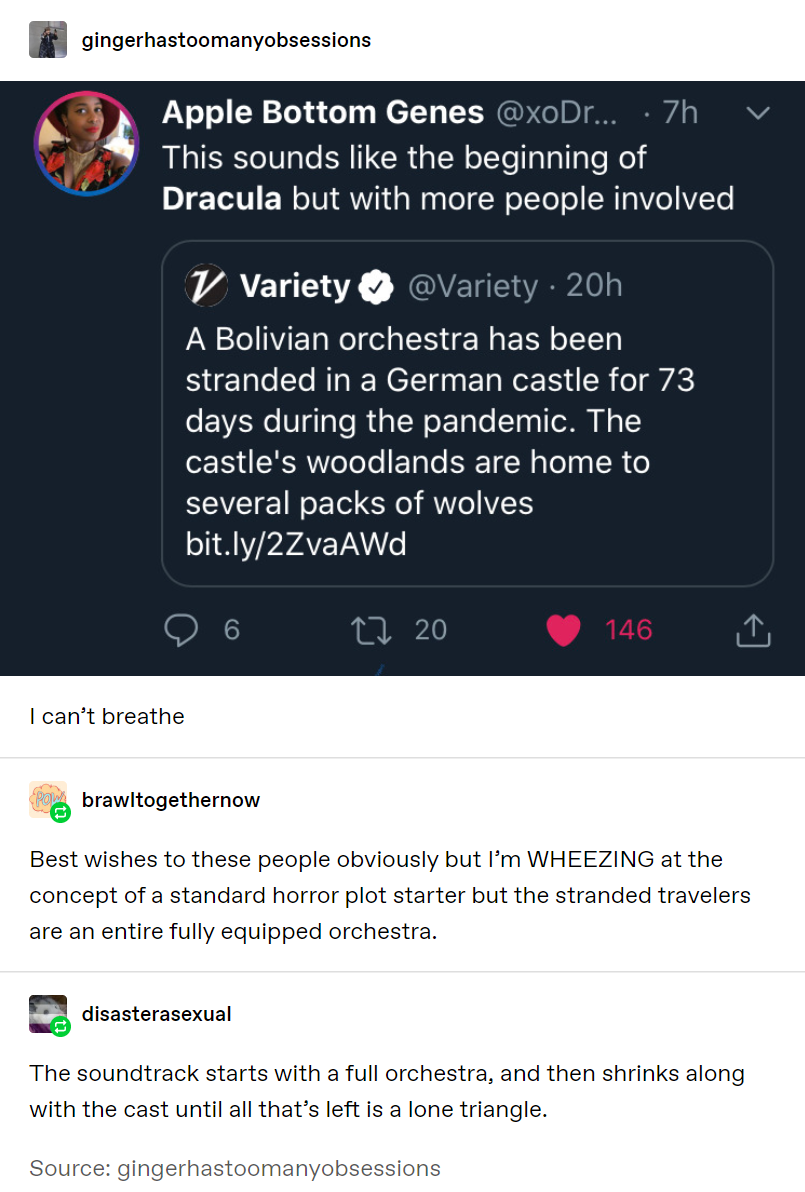This screenshot has width=805, height=1192.
Task: Click the tweet share upload icon
Action: click(x=753, y=630)
